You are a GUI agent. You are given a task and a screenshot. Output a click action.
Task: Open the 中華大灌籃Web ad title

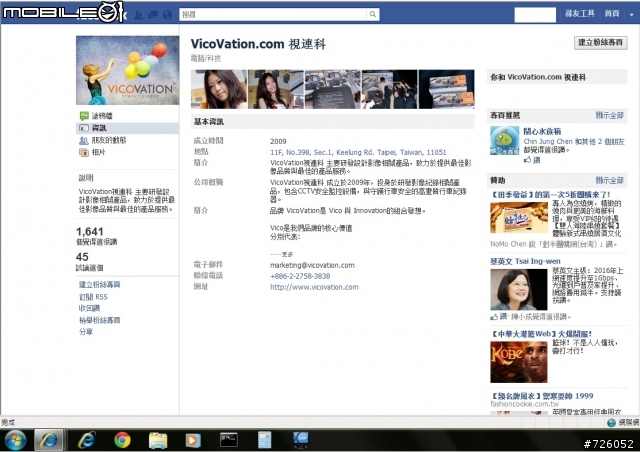pos(541,334)
